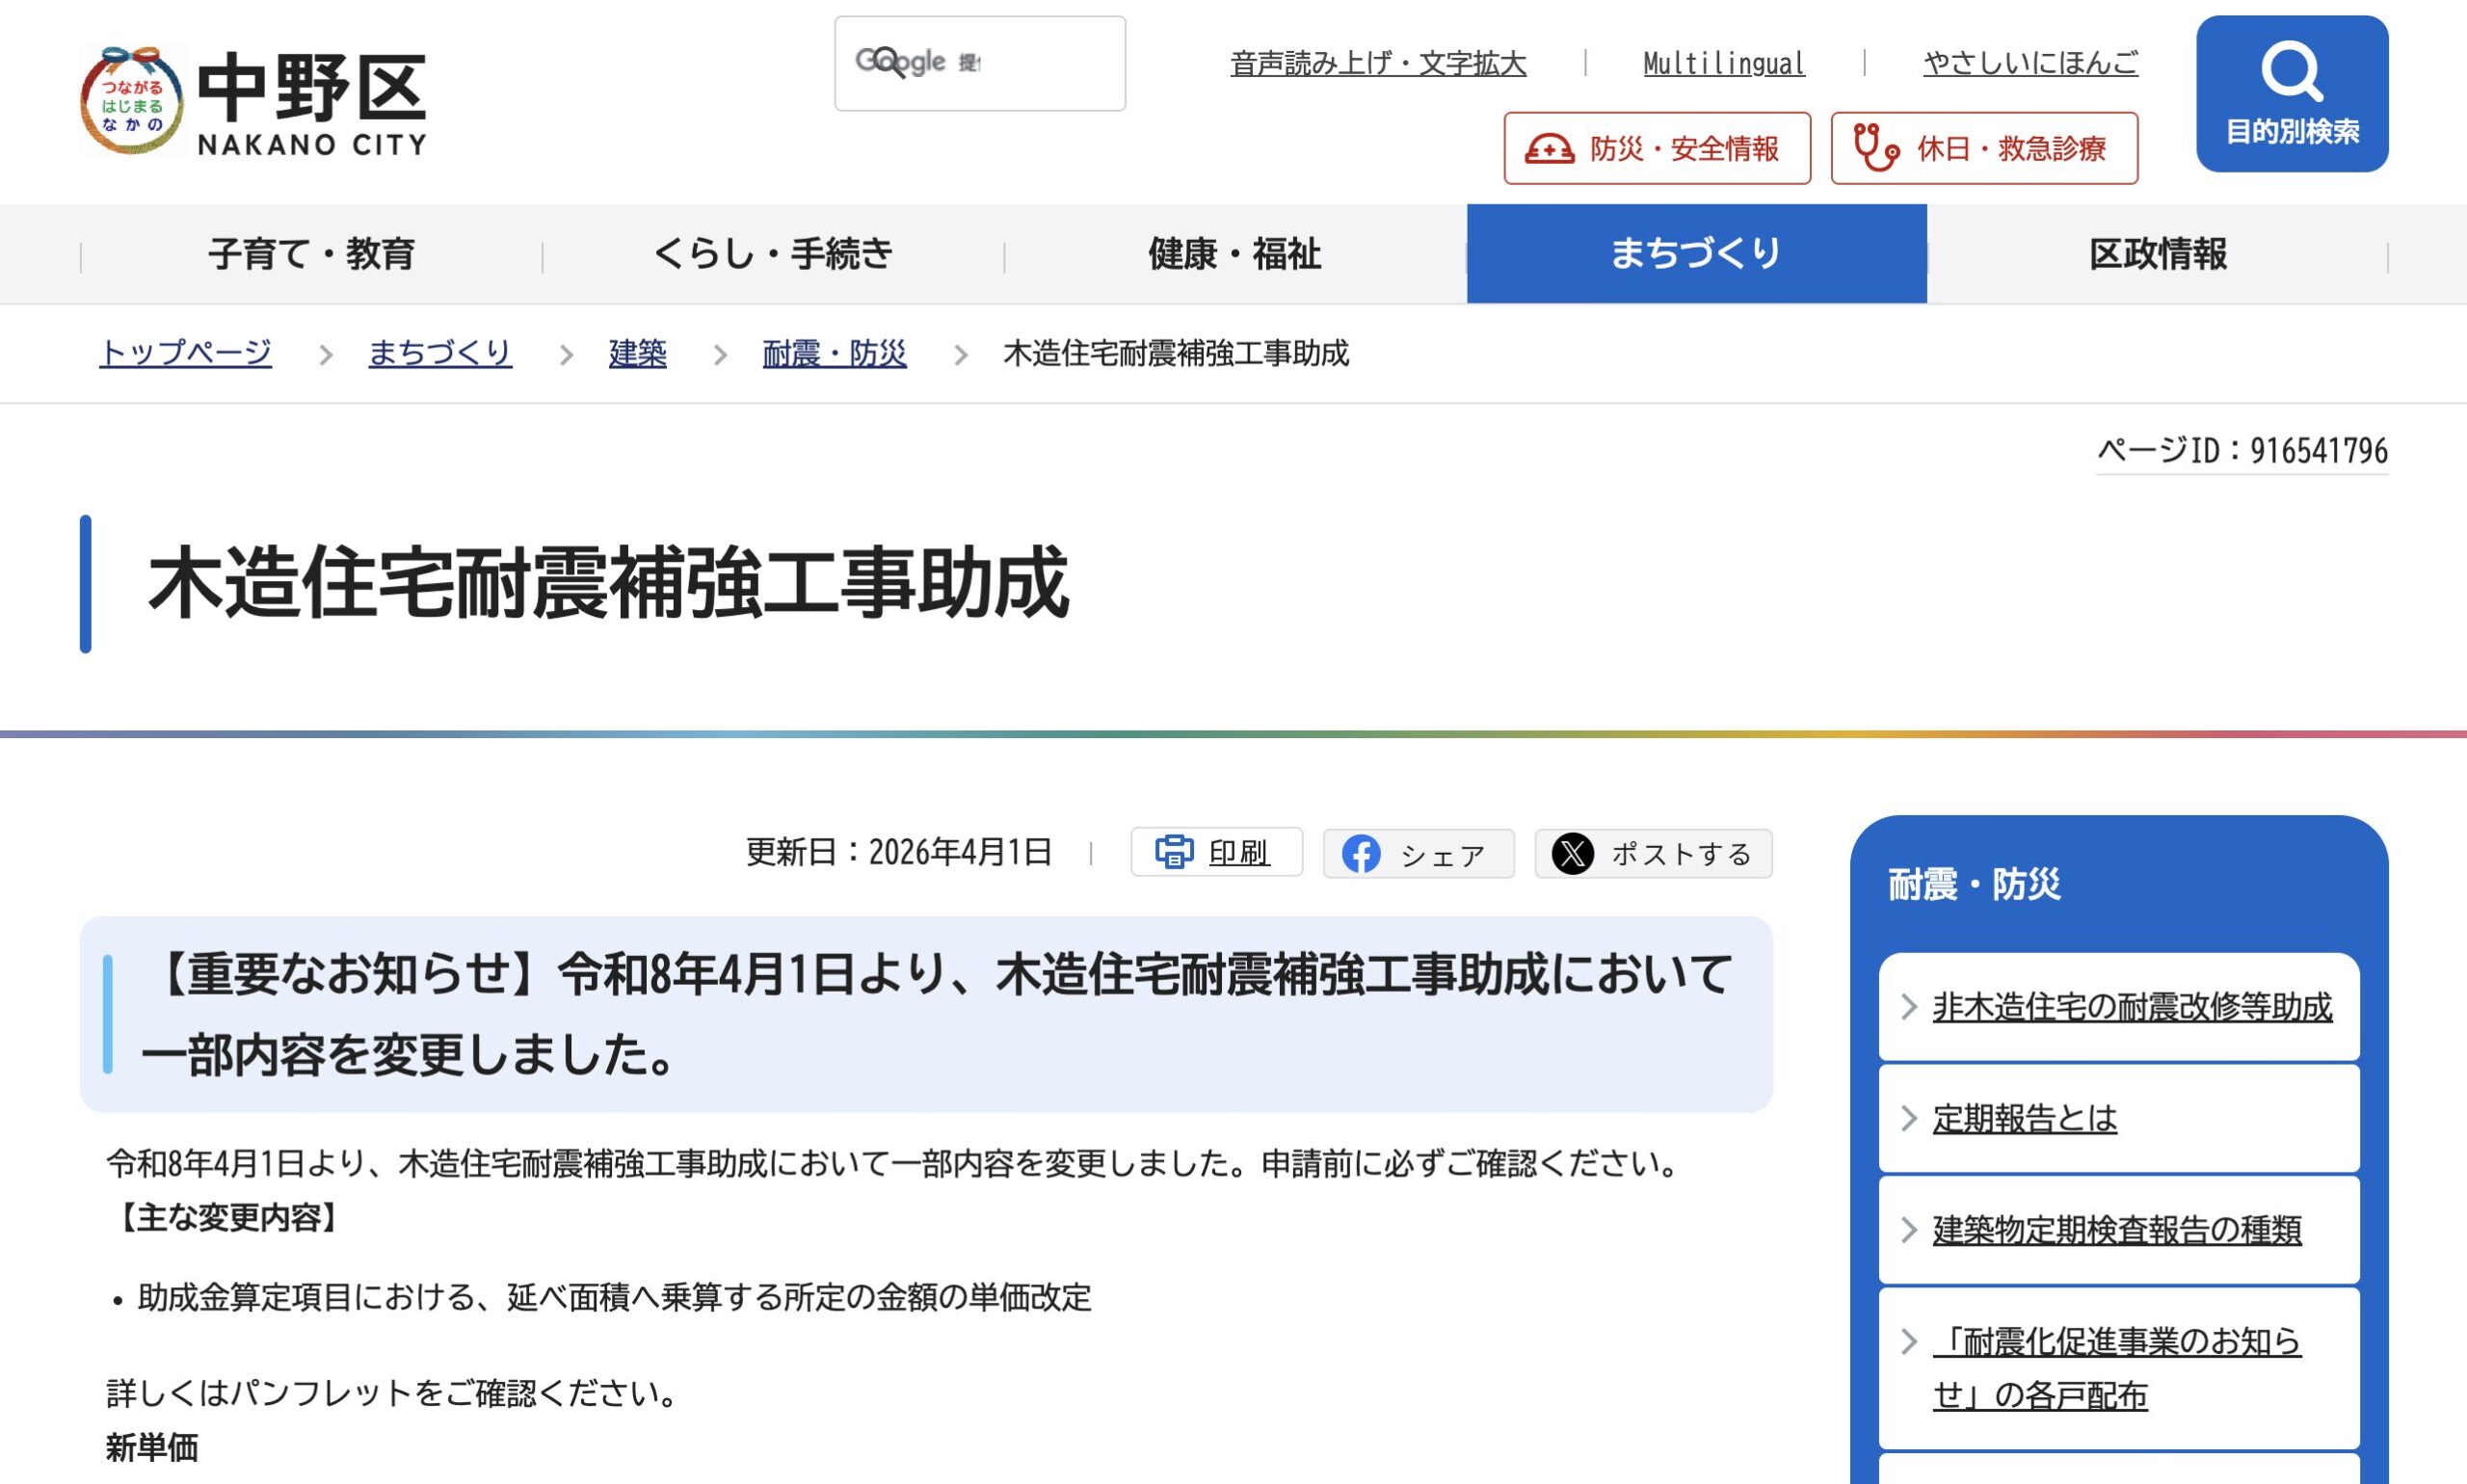Click the stethoscope icon for 休日・救急診療
Screen dimensions: 2467x1484
coord(1876,148)
